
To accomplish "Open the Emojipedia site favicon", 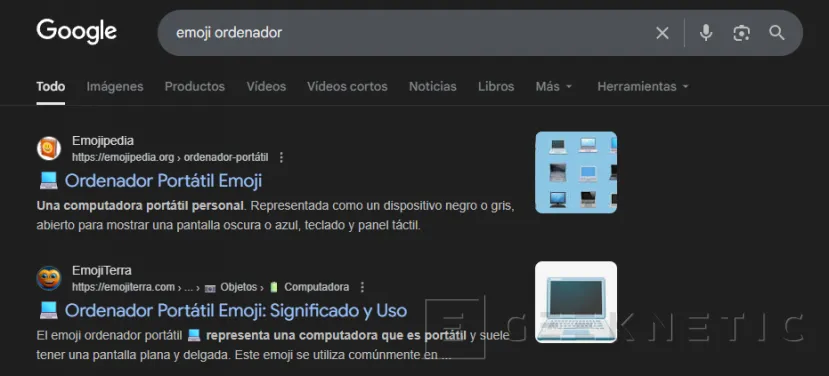I will coord(49,149).
